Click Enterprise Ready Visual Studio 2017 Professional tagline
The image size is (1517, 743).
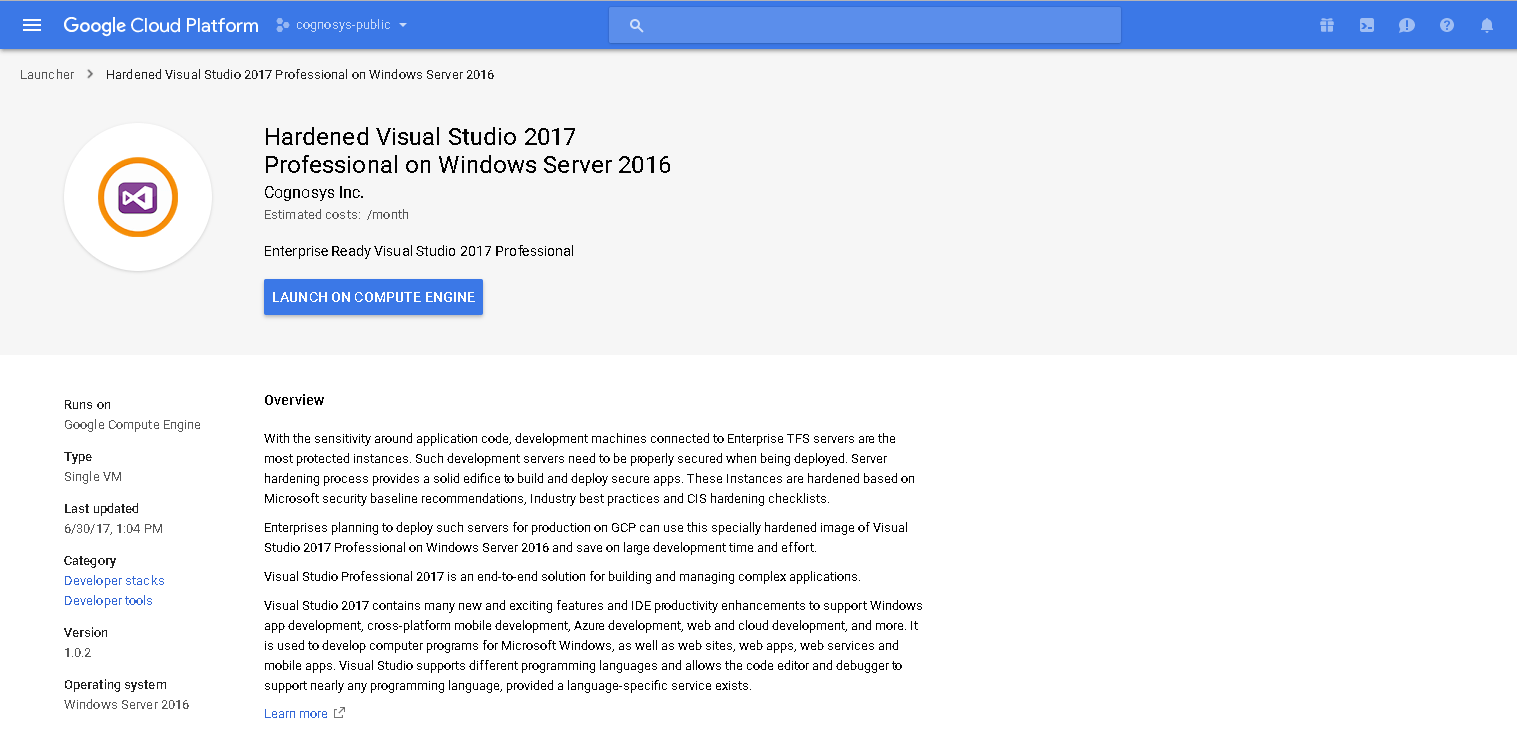click(419, 251)
